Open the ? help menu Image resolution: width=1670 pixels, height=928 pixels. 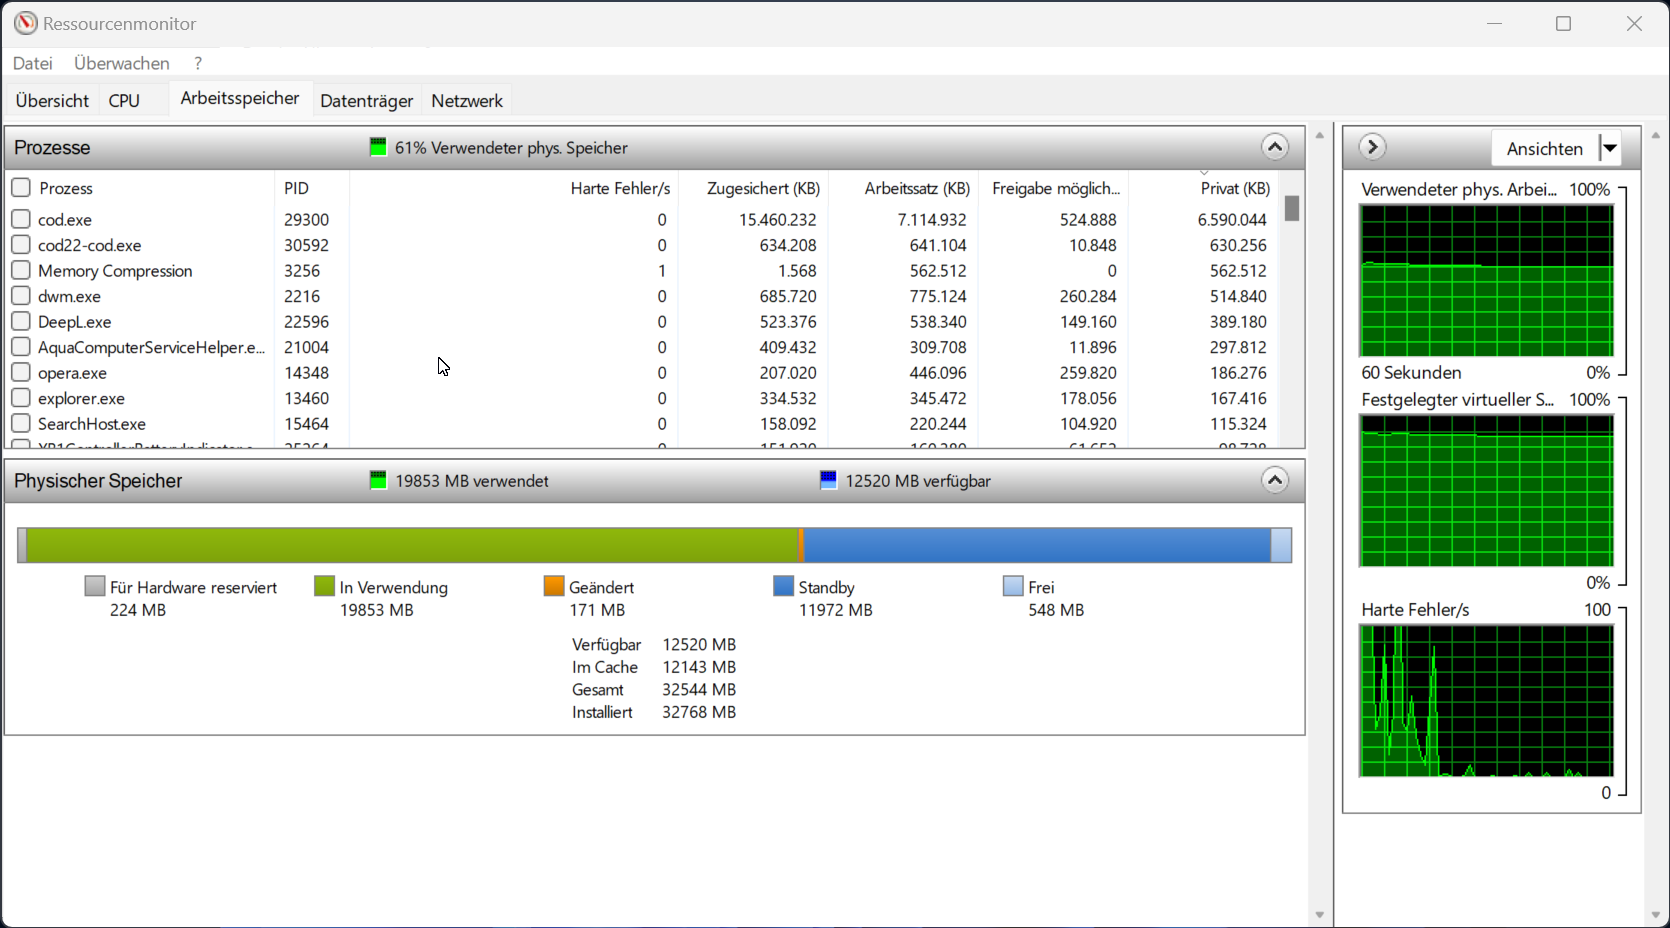[198, 63]
